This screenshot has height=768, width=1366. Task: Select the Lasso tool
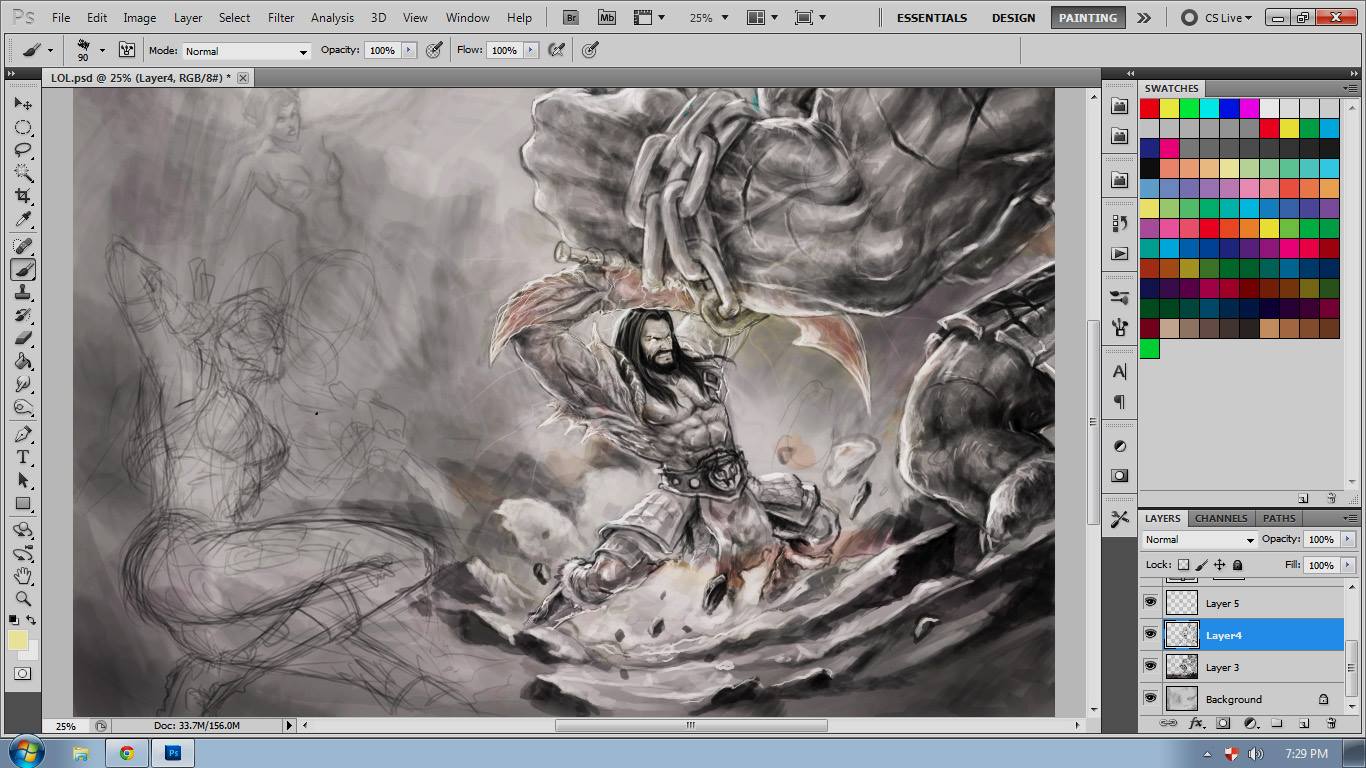pyautogui.click(x=22, y=150)
